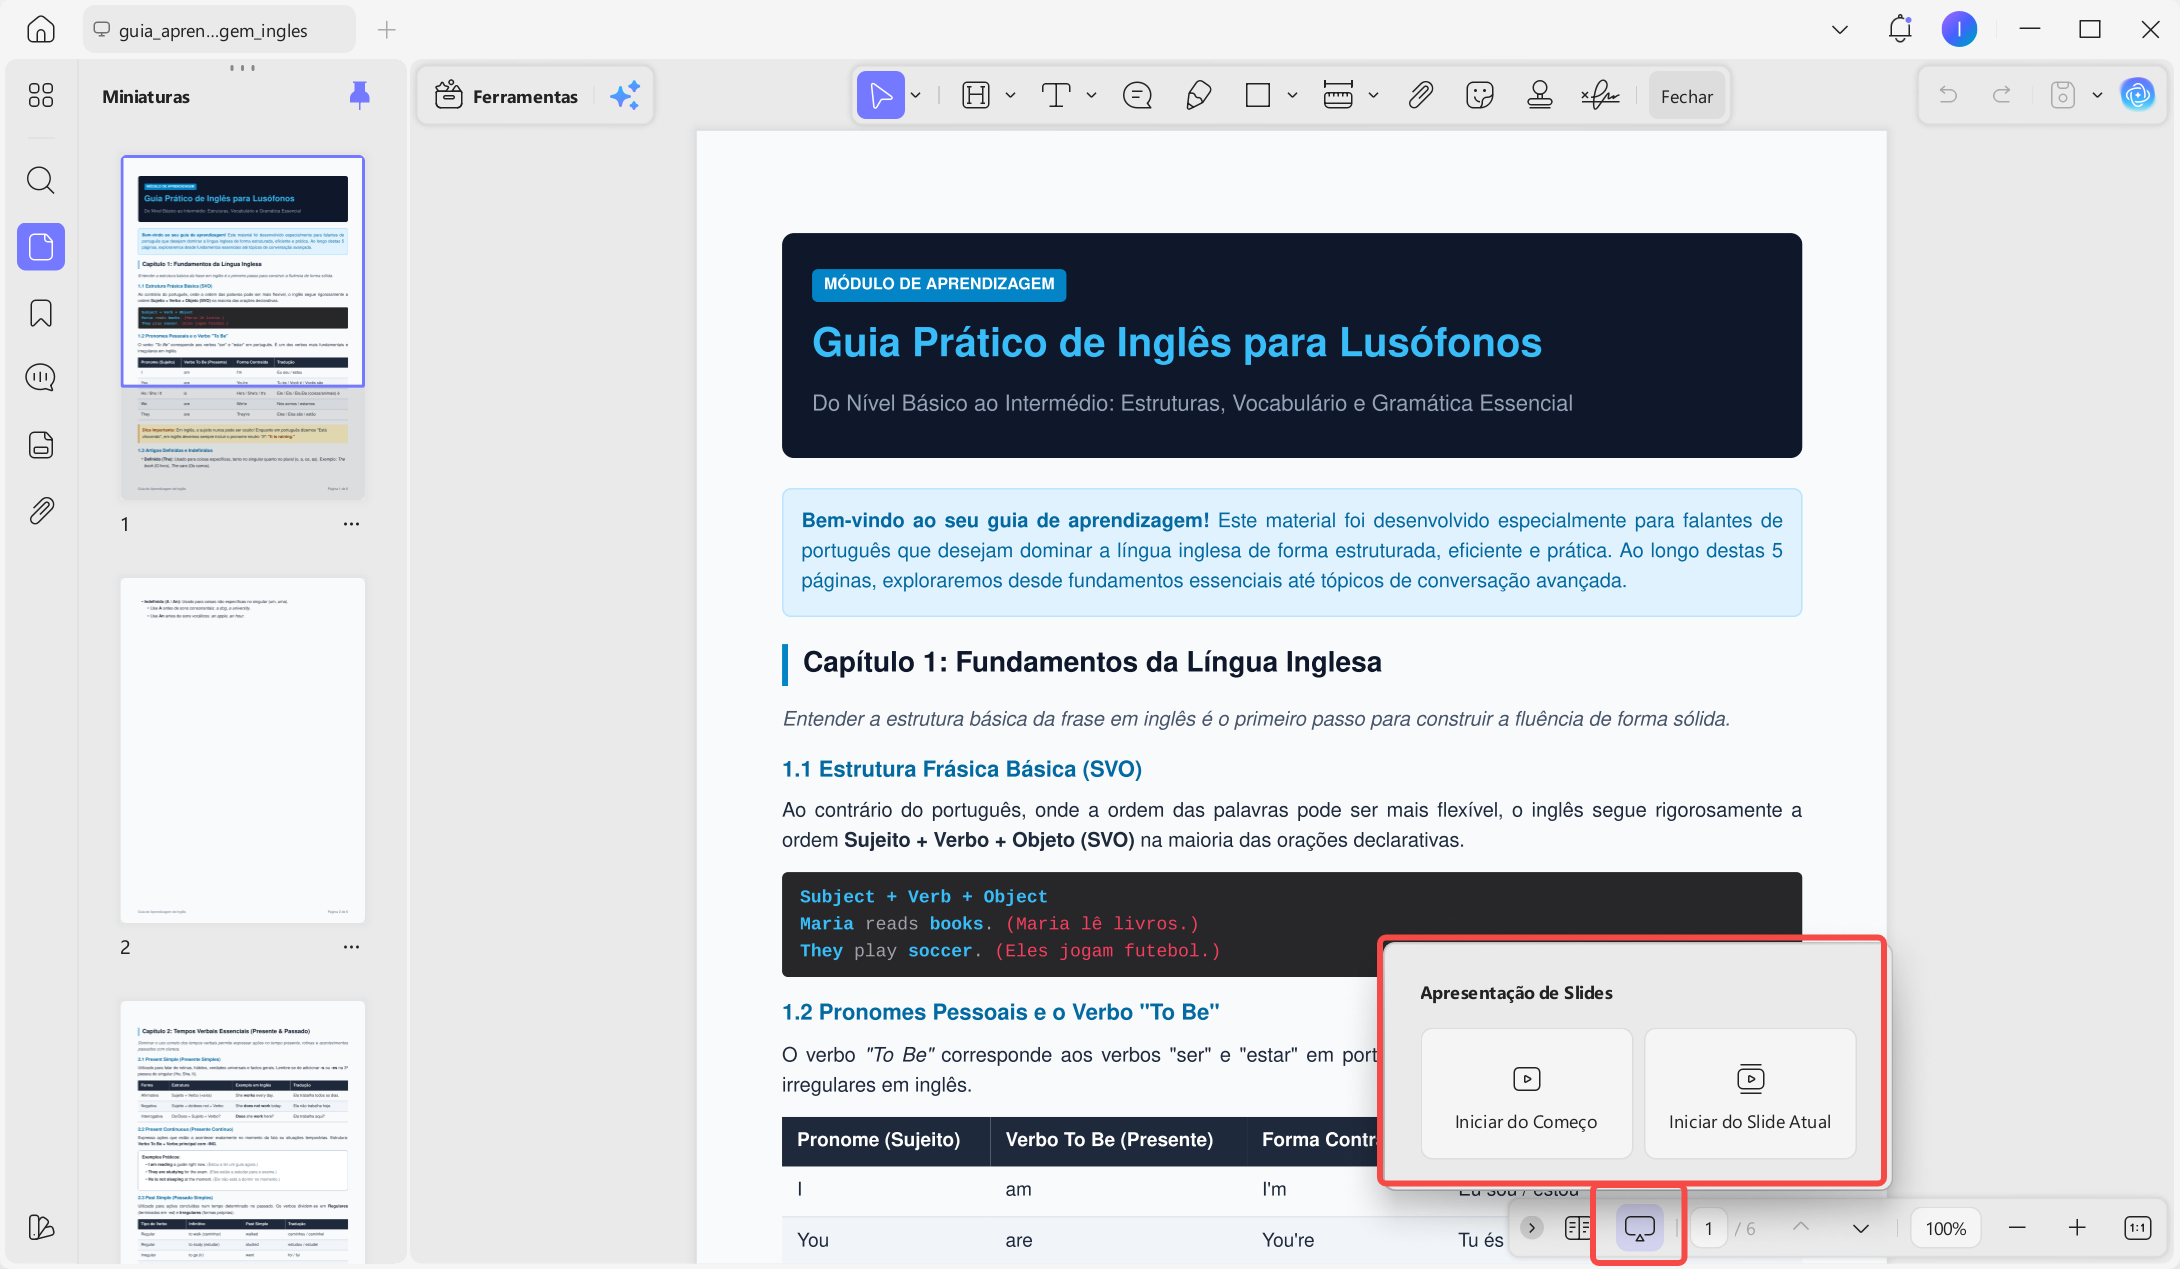Open the Fields sidebar icon
The width and height of the screenshot is (2180, 1269).
click(x=41, y=444)
